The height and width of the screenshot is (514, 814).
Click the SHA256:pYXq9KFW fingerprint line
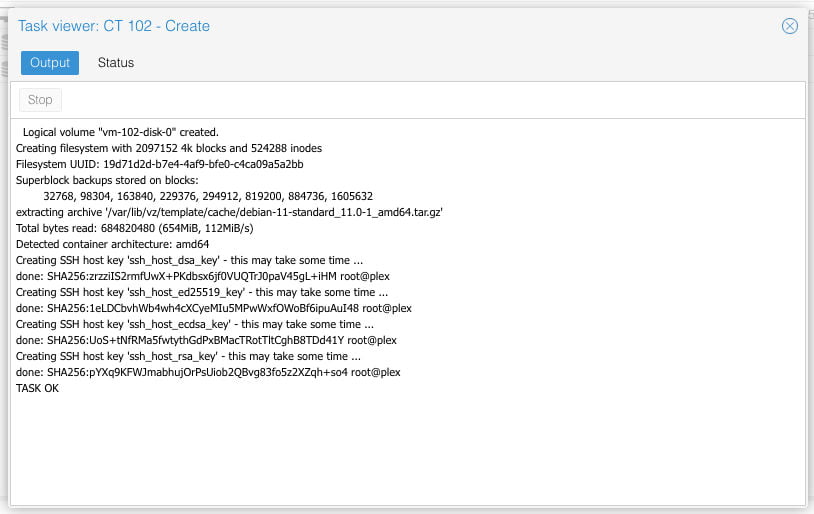(208, 372)
